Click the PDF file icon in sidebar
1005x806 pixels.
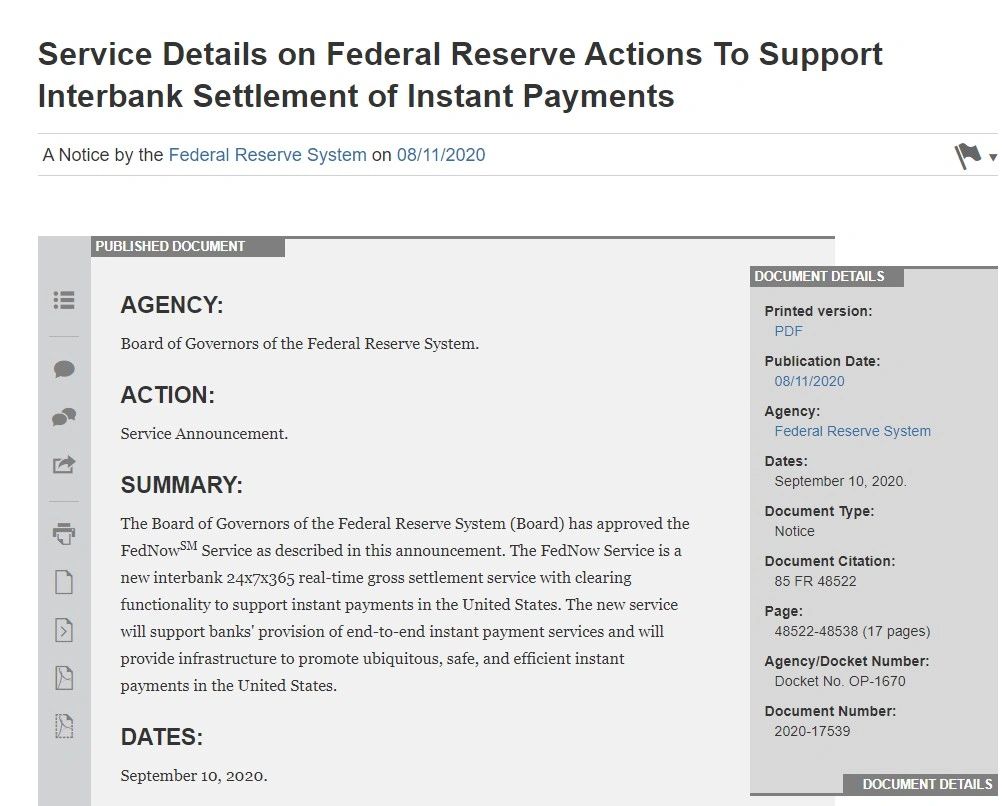click(64, 678)
